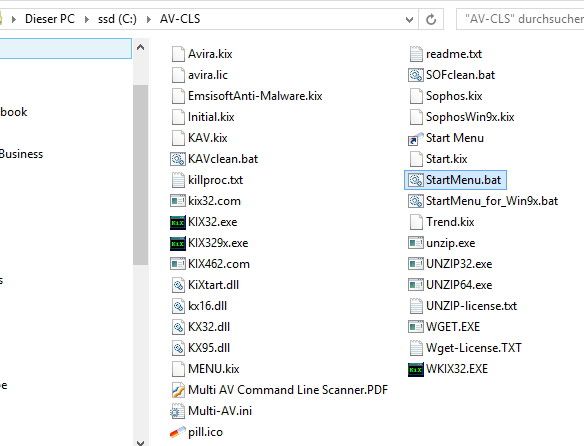This screenshot has width=584, height=446.
Task: Navigate to Dieser PC in breadcrumb
Action: [50, 19]
